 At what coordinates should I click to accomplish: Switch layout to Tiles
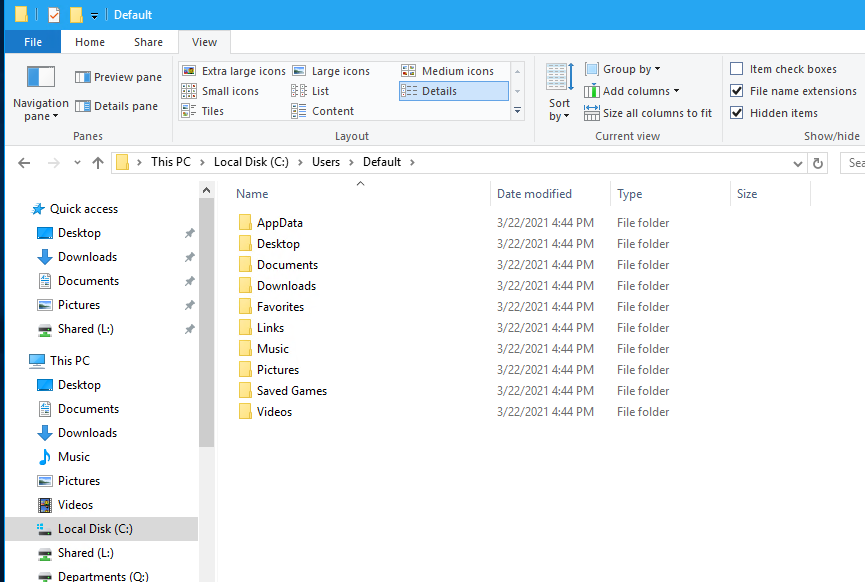click(202, 111)
